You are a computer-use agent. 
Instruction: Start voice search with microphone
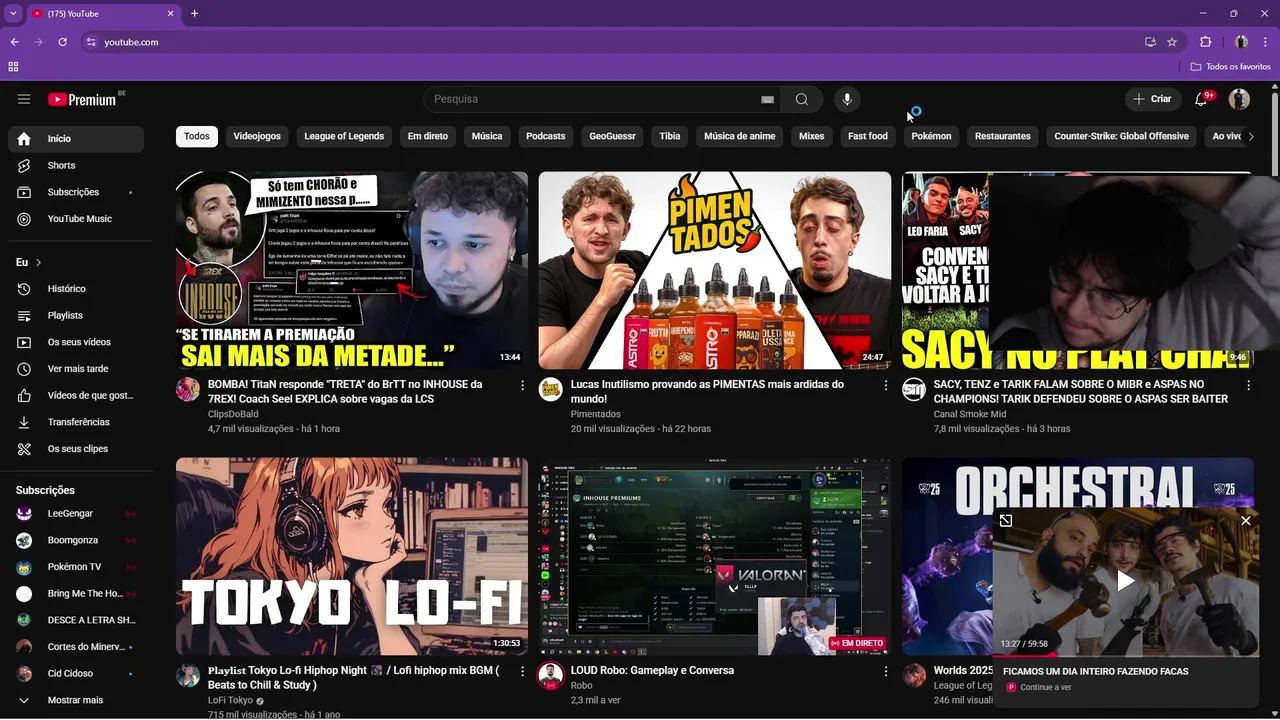point(847,99)
